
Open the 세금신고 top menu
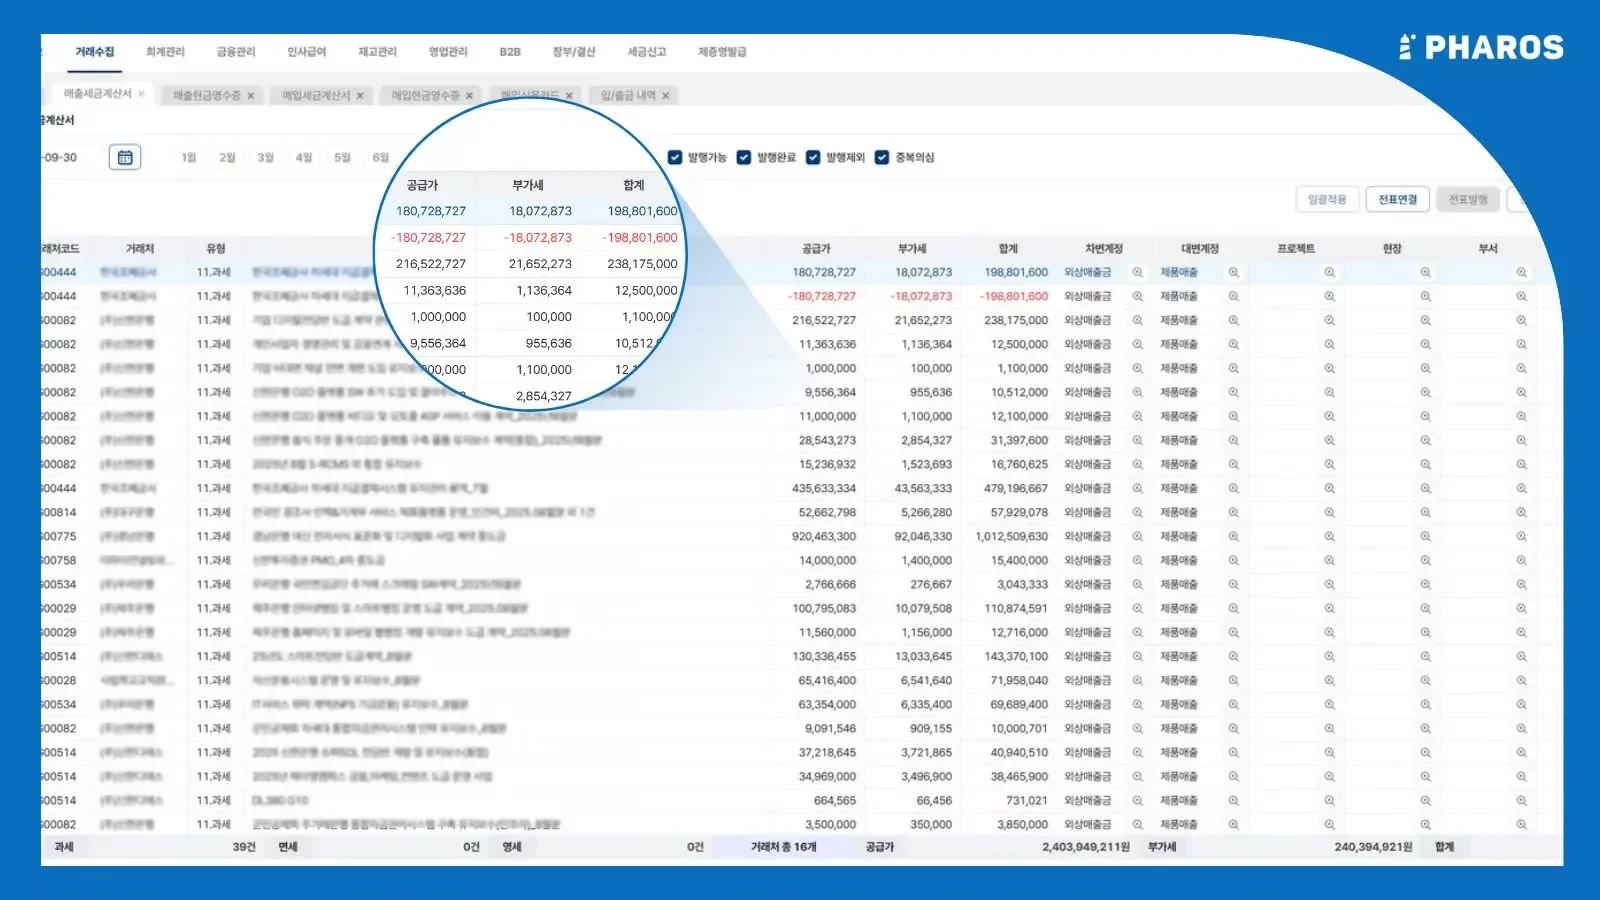646,52
